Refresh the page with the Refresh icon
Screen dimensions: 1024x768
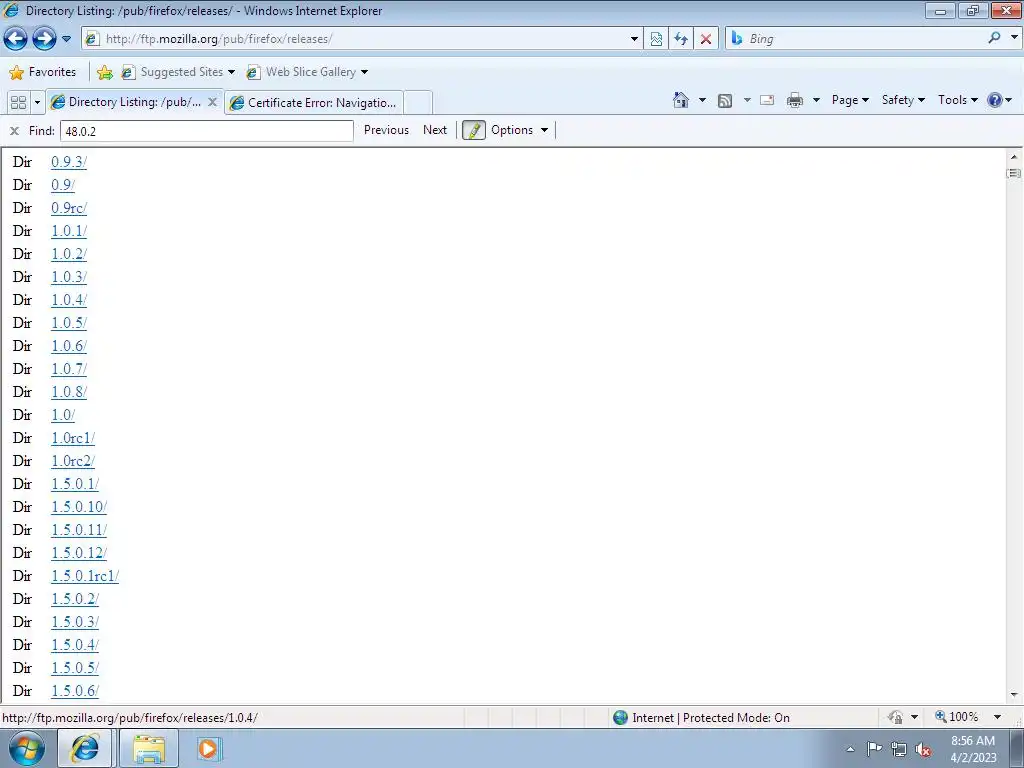[x=680, y=39]
